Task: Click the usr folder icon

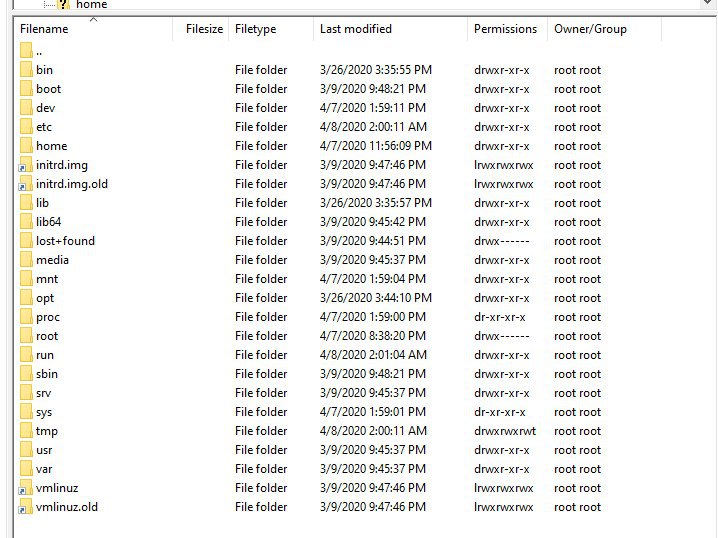Action: [x=26, y=450]
